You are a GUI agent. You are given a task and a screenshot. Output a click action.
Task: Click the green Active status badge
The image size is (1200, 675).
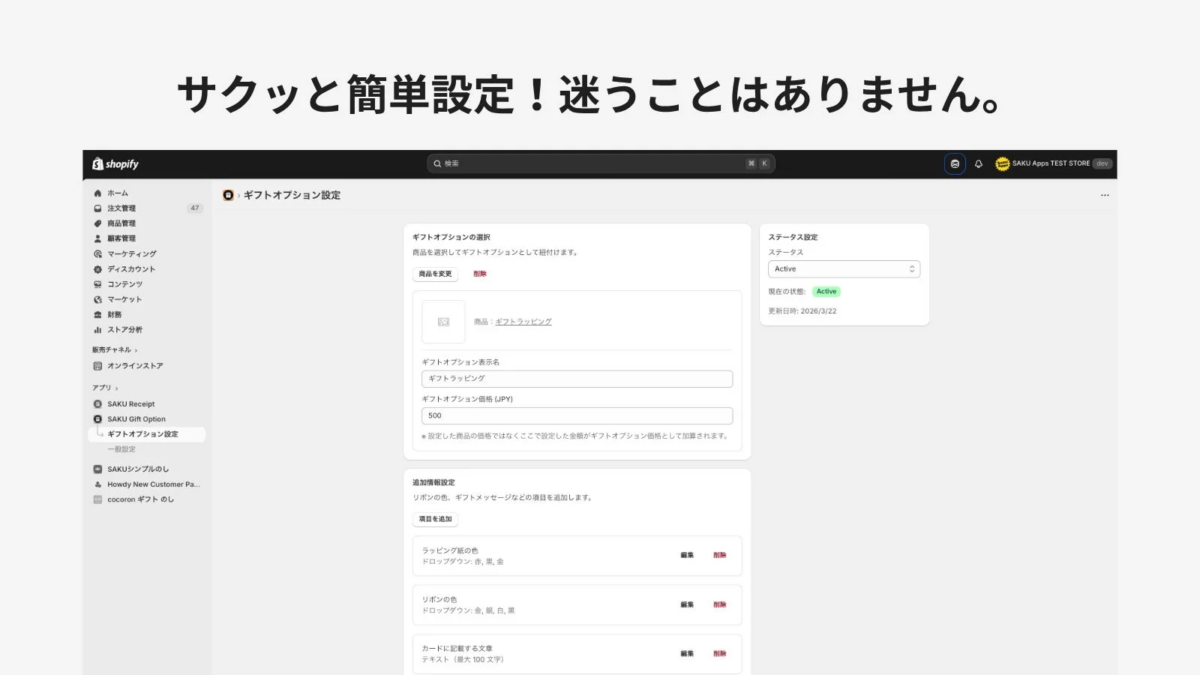tap(827, 291)
